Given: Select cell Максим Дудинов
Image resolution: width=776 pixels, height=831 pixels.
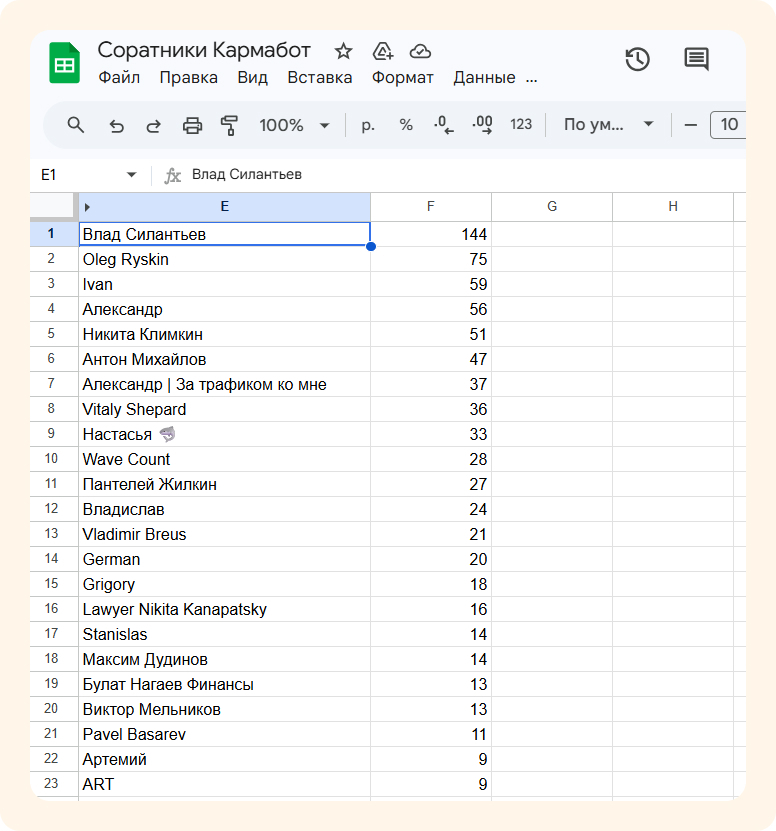Looking at the screenshot, I should pos(224,659).
